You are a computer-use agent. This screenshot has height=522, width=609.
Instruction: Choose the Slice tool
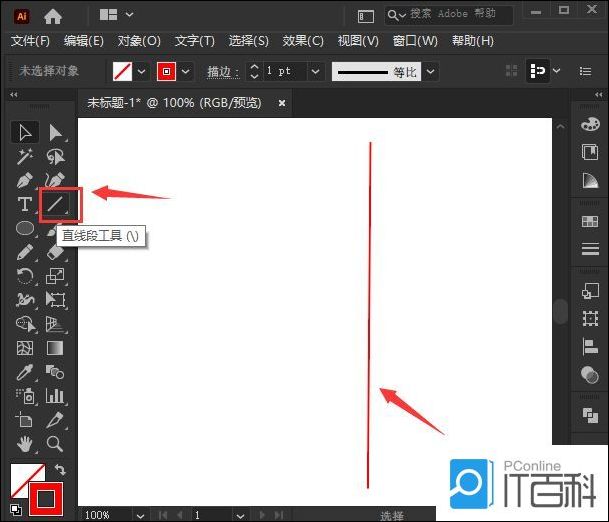[55, 420]
